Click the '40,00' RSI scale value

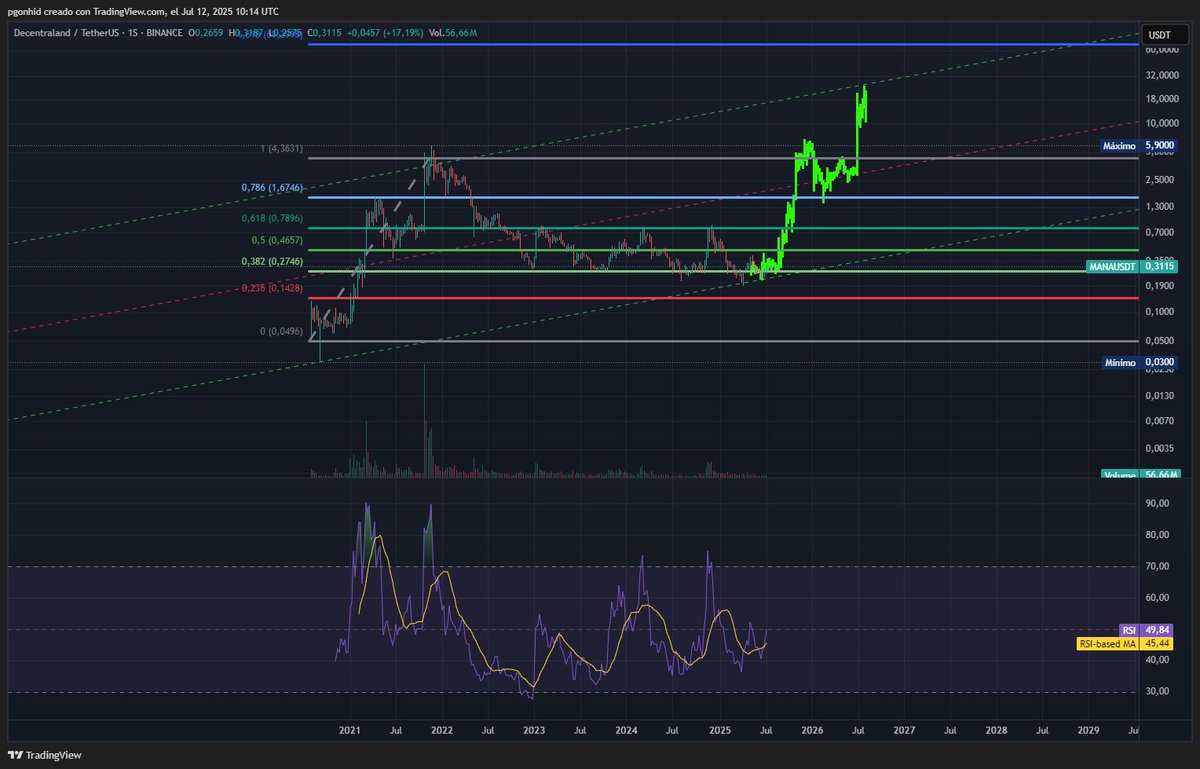tap(1157, 660)
